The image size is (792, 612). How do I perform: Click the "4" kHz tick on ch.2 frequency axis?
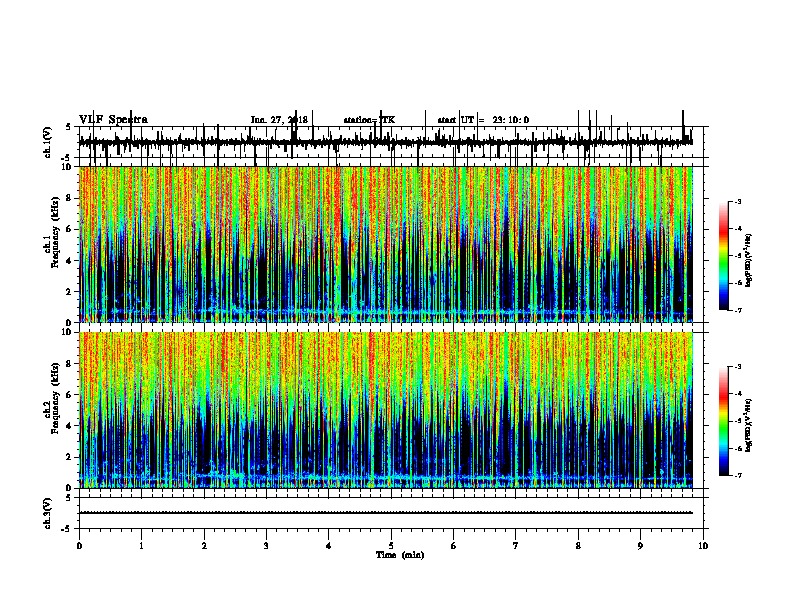(x=69, y=426)
